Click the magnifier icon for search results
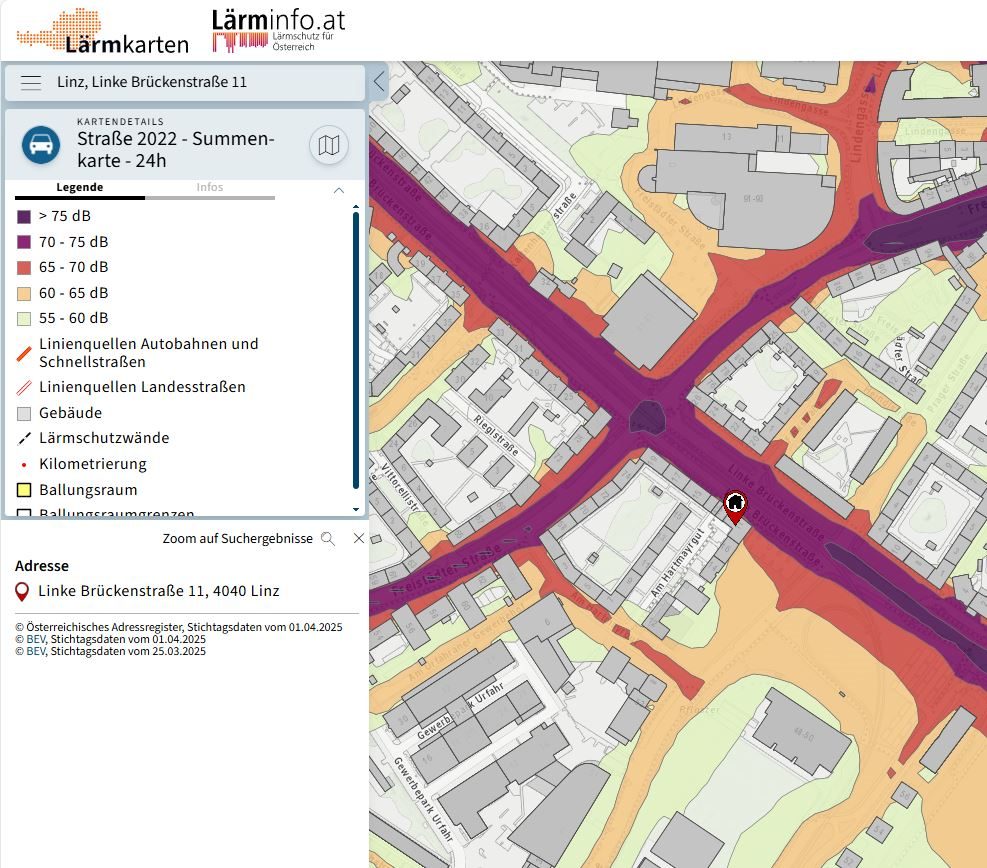 (x=327, y=539)
